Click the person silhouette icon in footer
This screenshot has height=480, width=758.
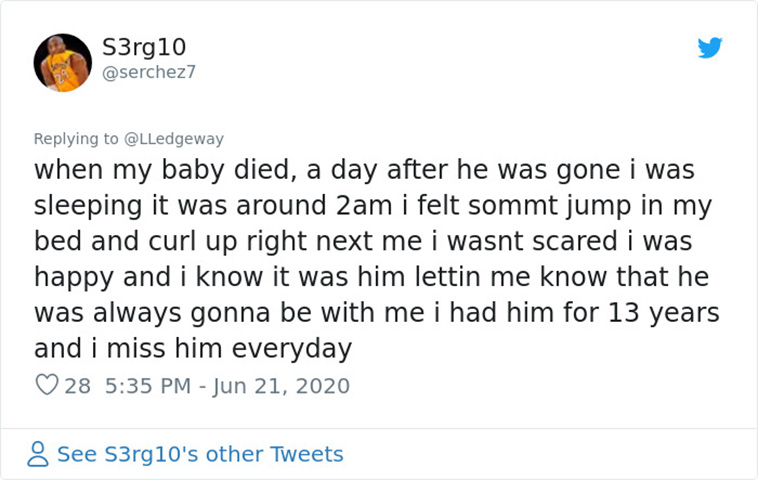(38, 454)
